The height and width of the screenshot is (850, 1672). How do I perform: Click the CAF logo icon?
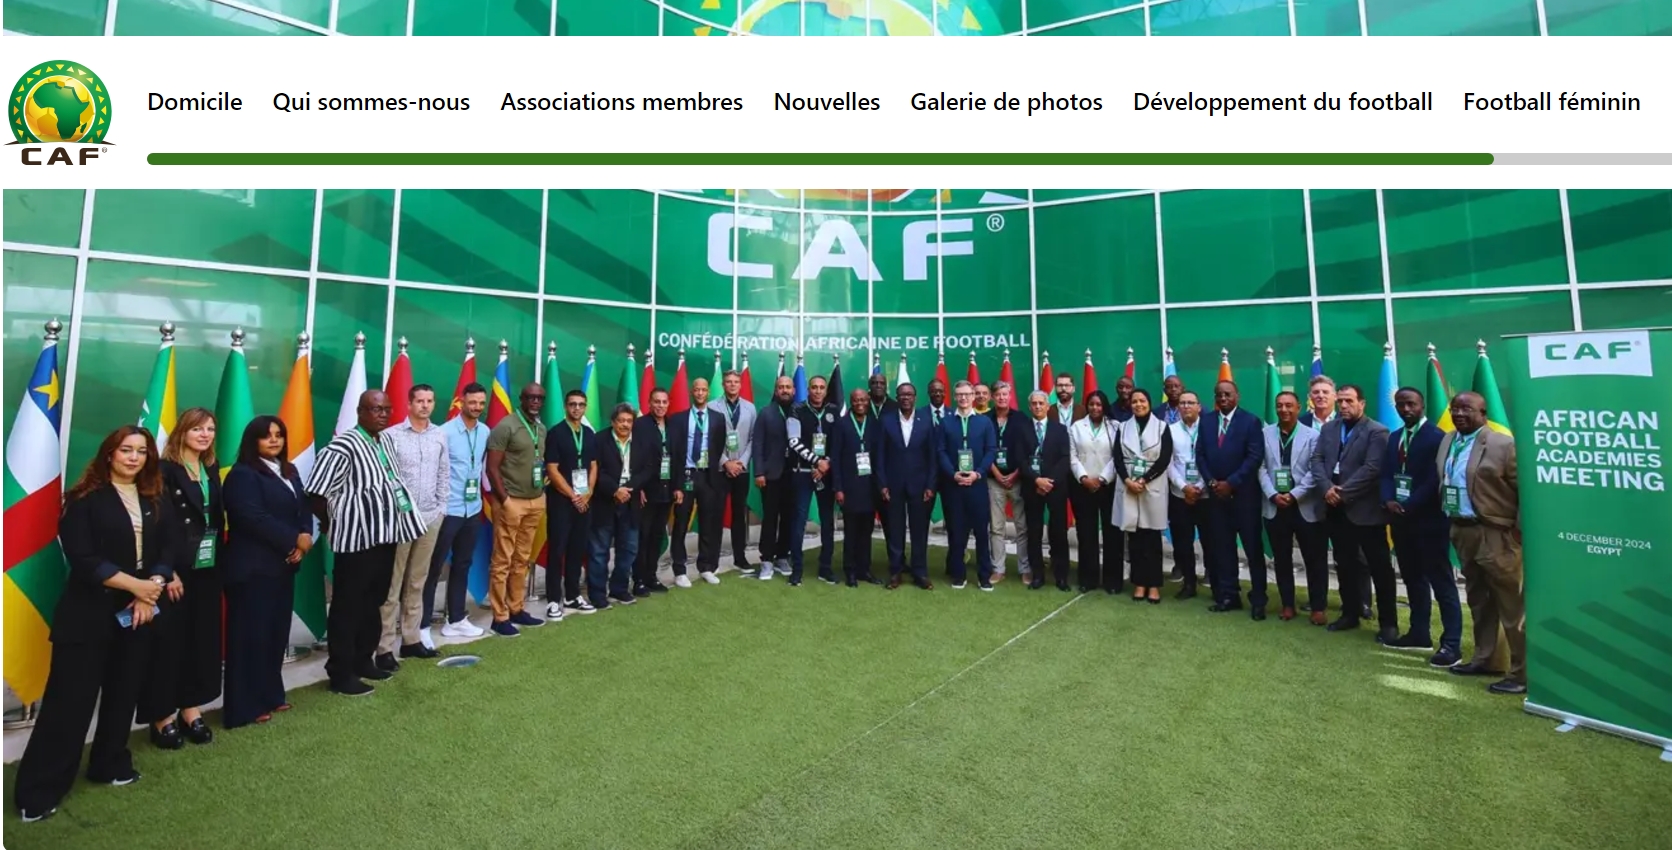[59, 112]
